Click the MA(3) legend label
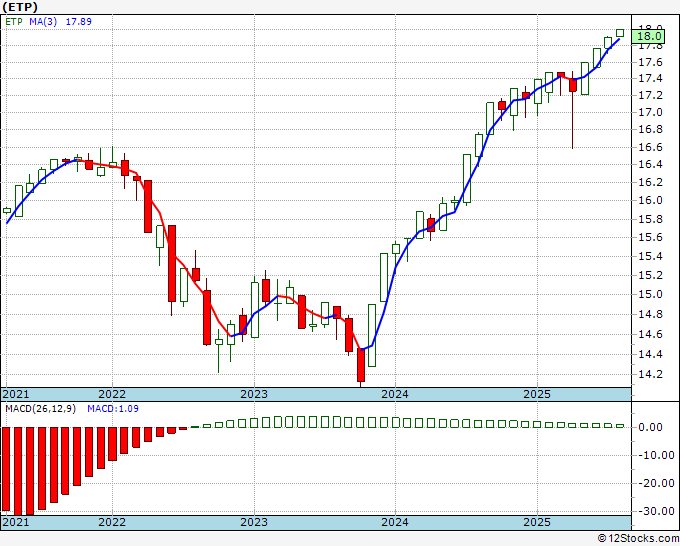 coord(43,22)
